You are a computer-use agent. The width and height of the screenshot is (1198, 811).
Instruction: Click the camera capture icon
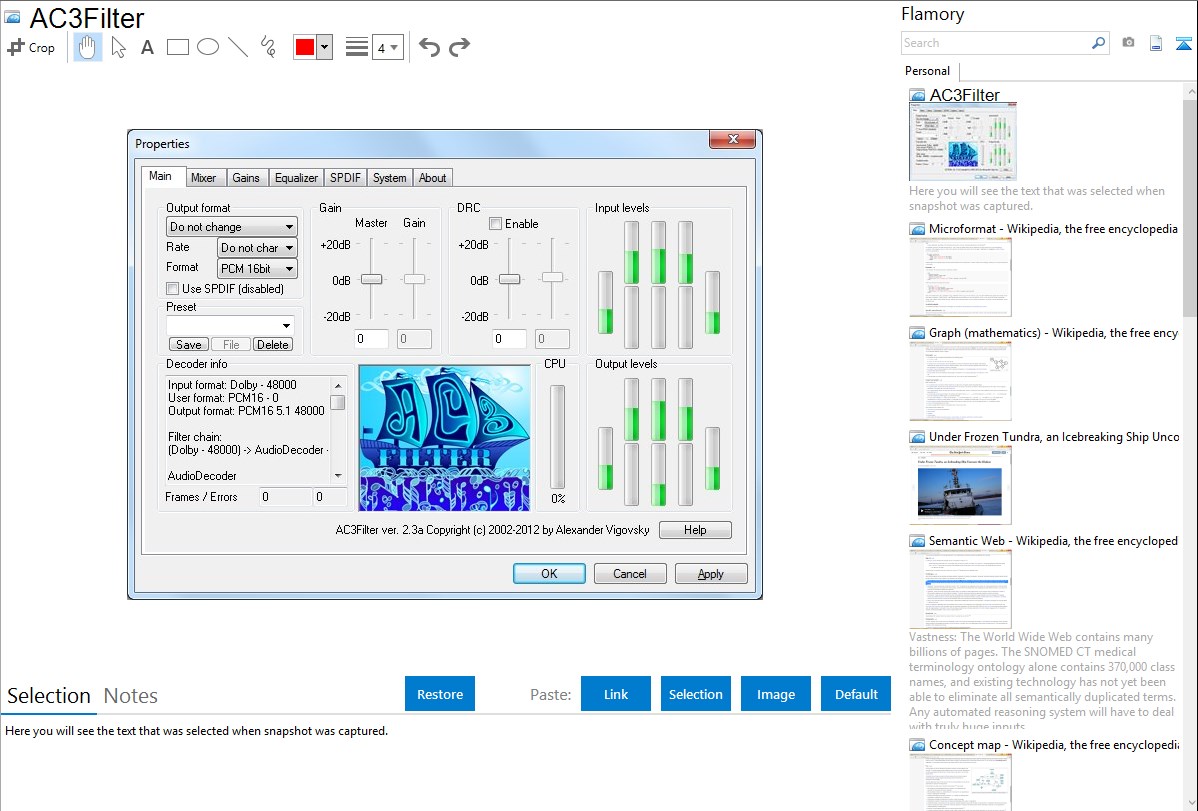click(1128, 43)
